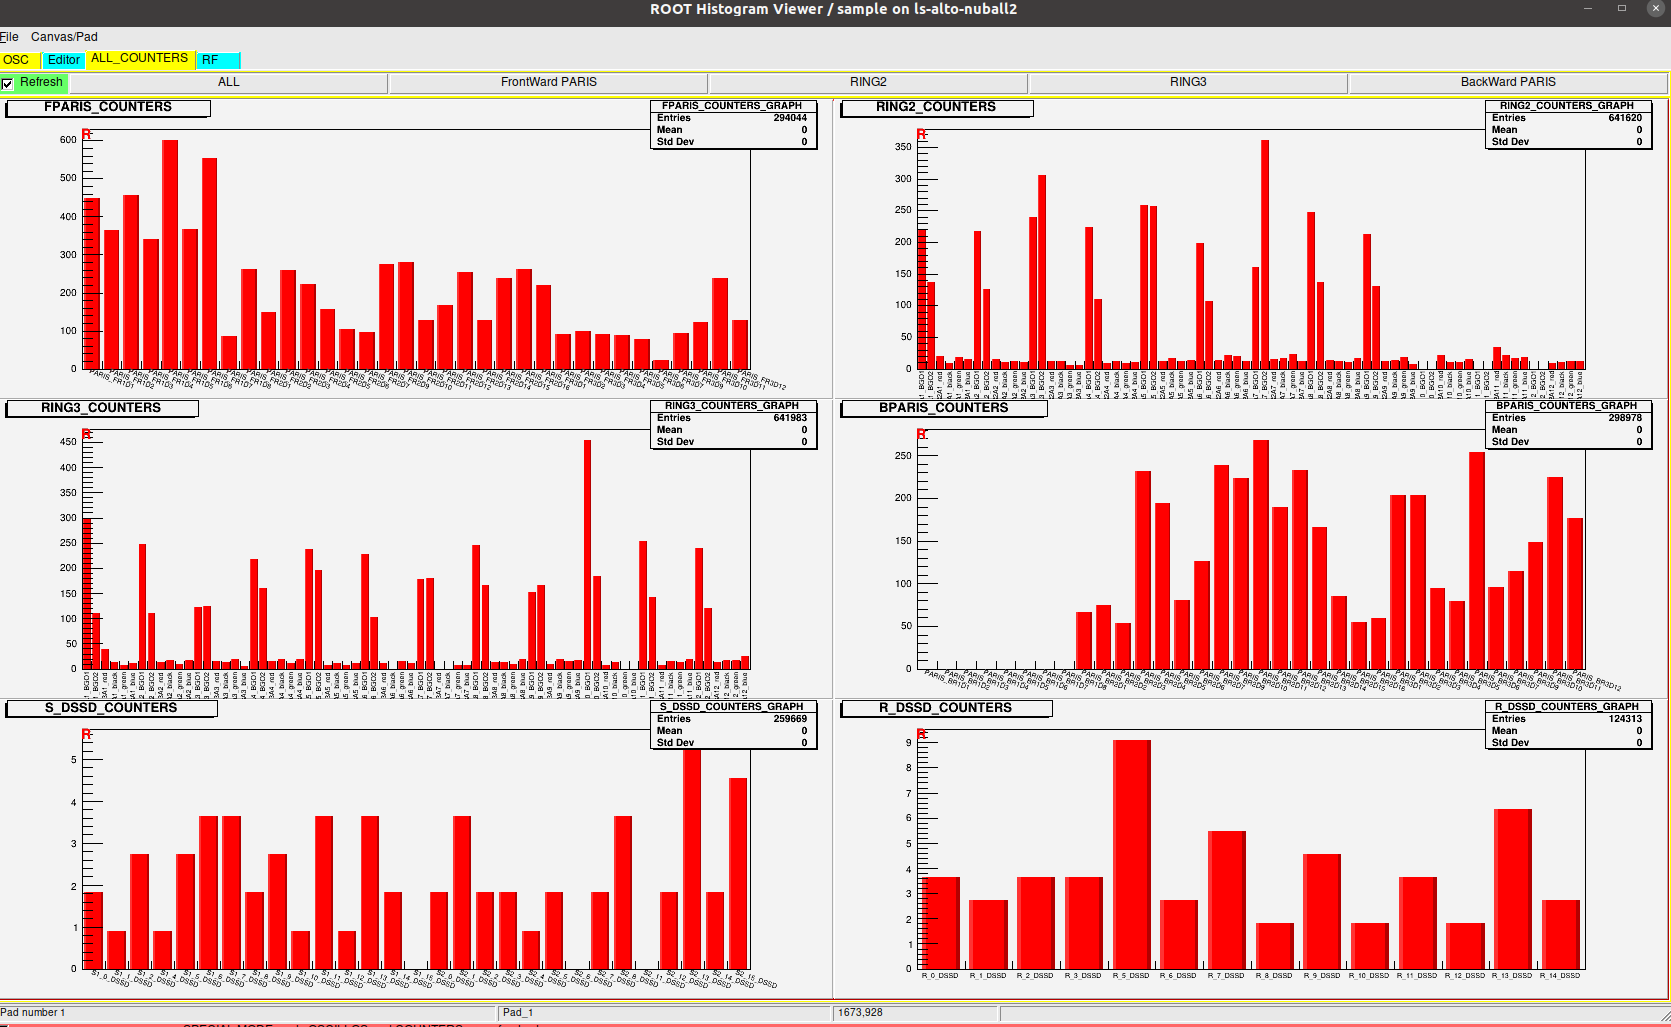Image resolution: width=1671 pixels, height=1027 pixels.
Task: Click the red R marker in S_DSSD pad
Action: point(87,735)
